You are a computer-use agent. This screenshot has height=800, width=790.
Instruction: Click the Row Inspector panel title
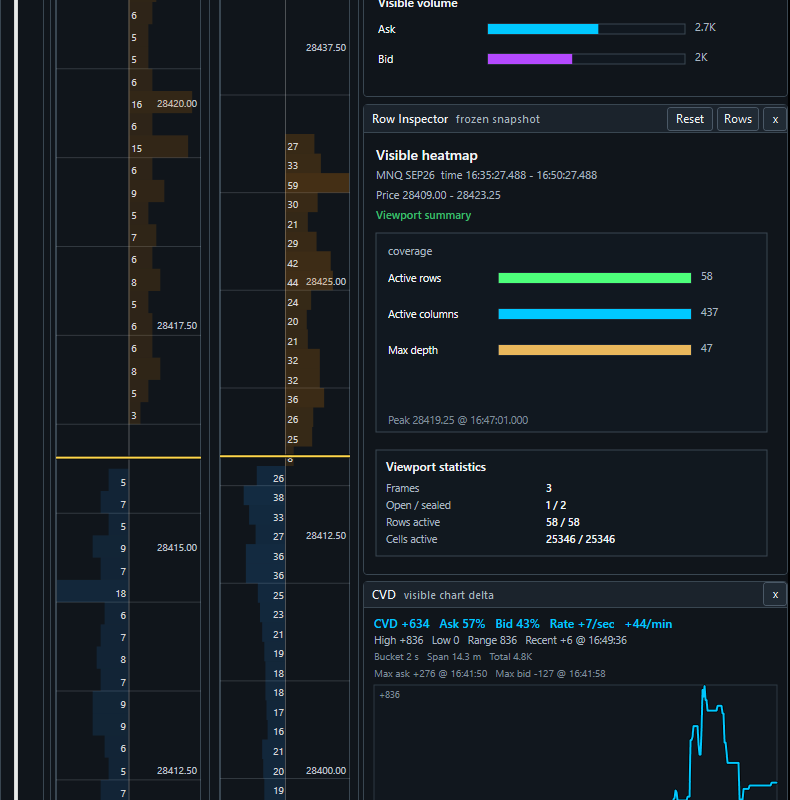(410, 119)
